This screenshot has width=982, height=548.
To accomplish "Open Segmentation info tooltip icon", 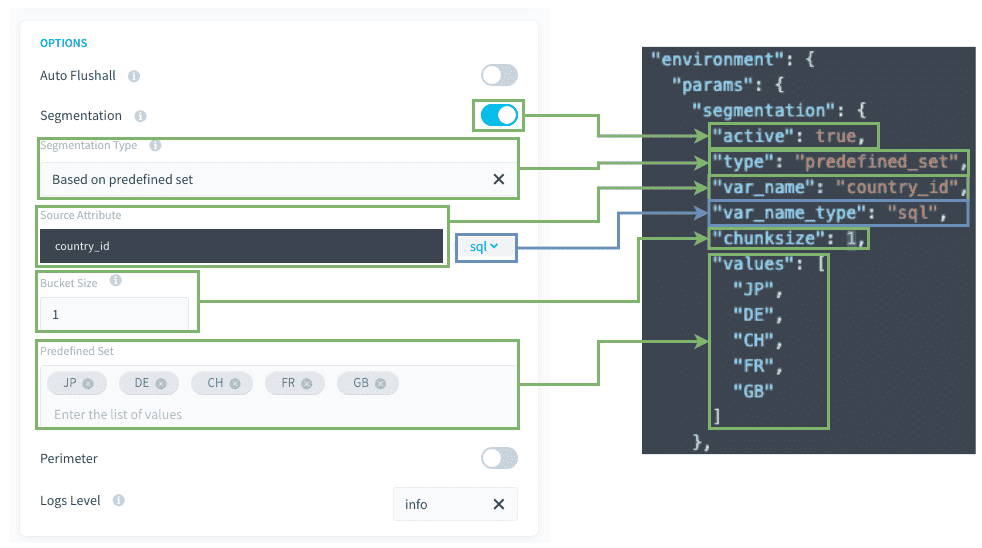I will (140, 116).
